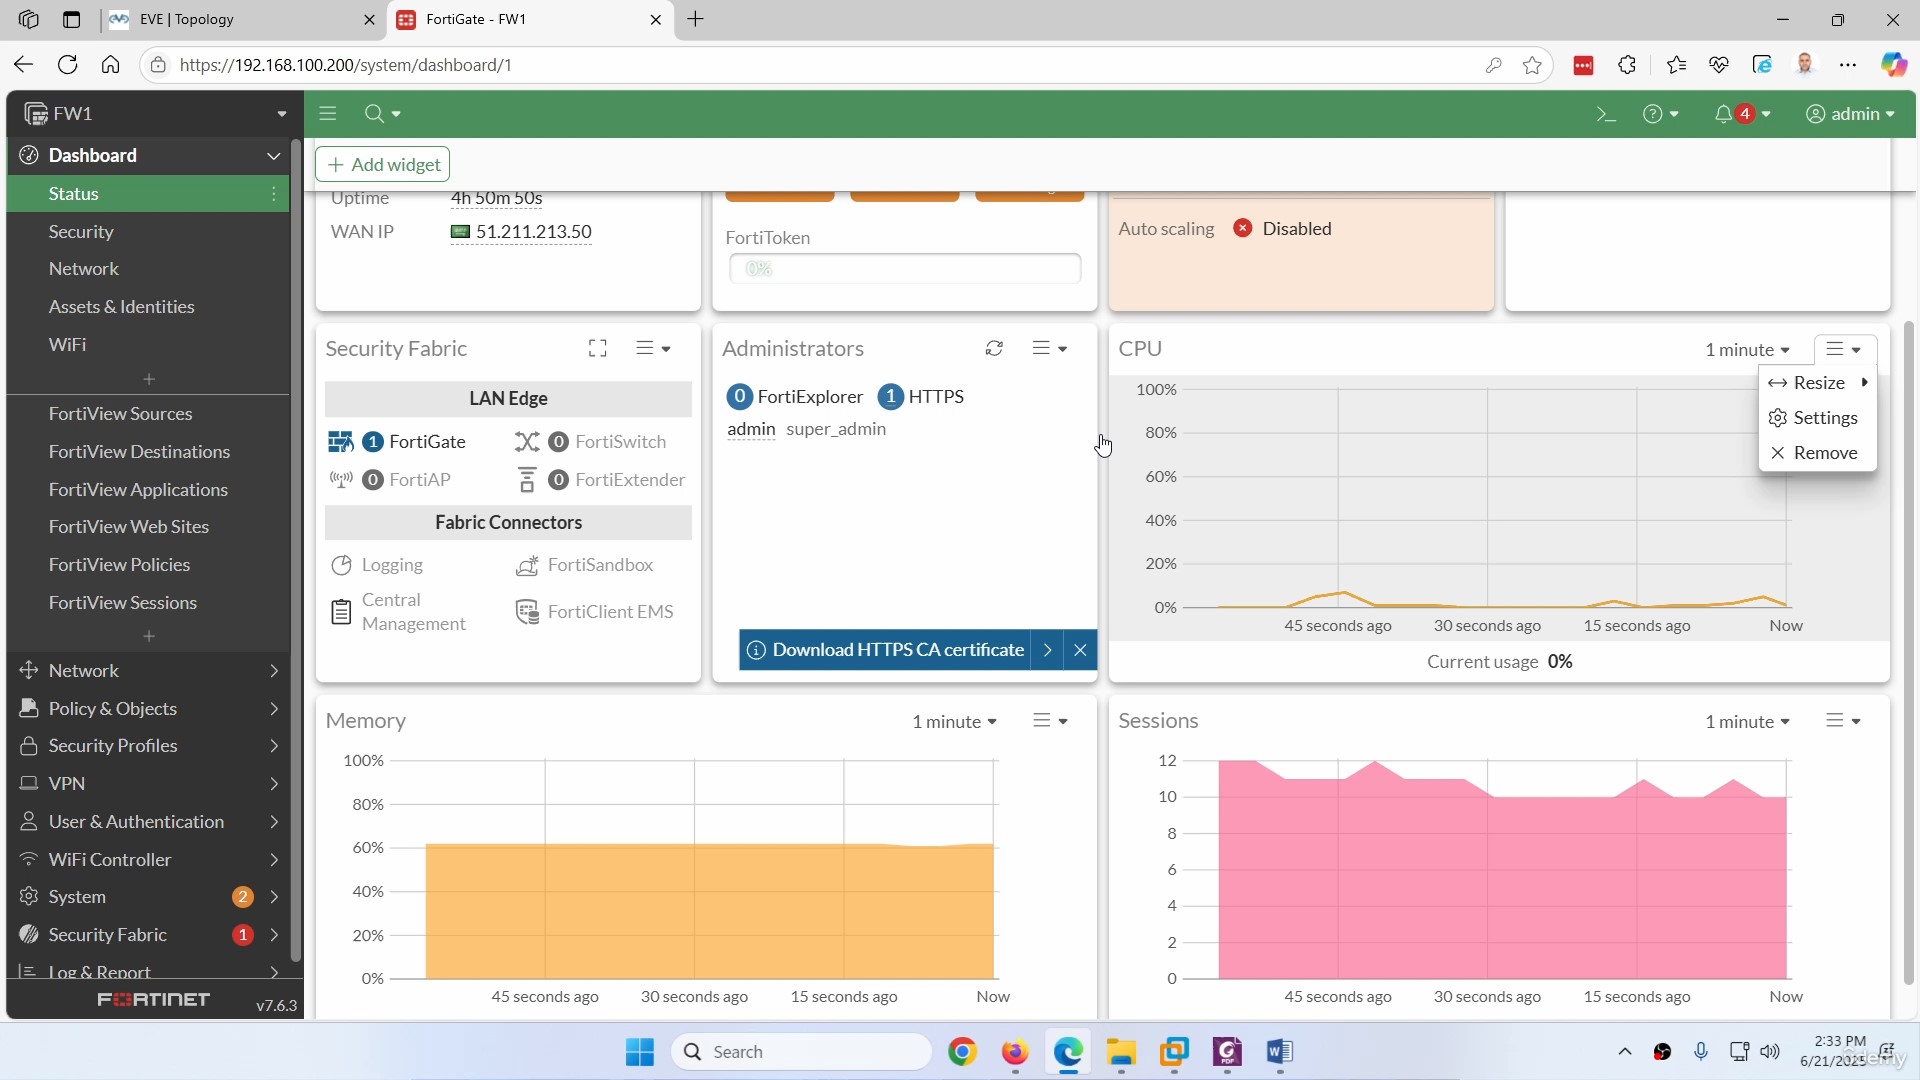Open System menu with 2 badge
This screenshot has width=1920, height=1080.
149,897
